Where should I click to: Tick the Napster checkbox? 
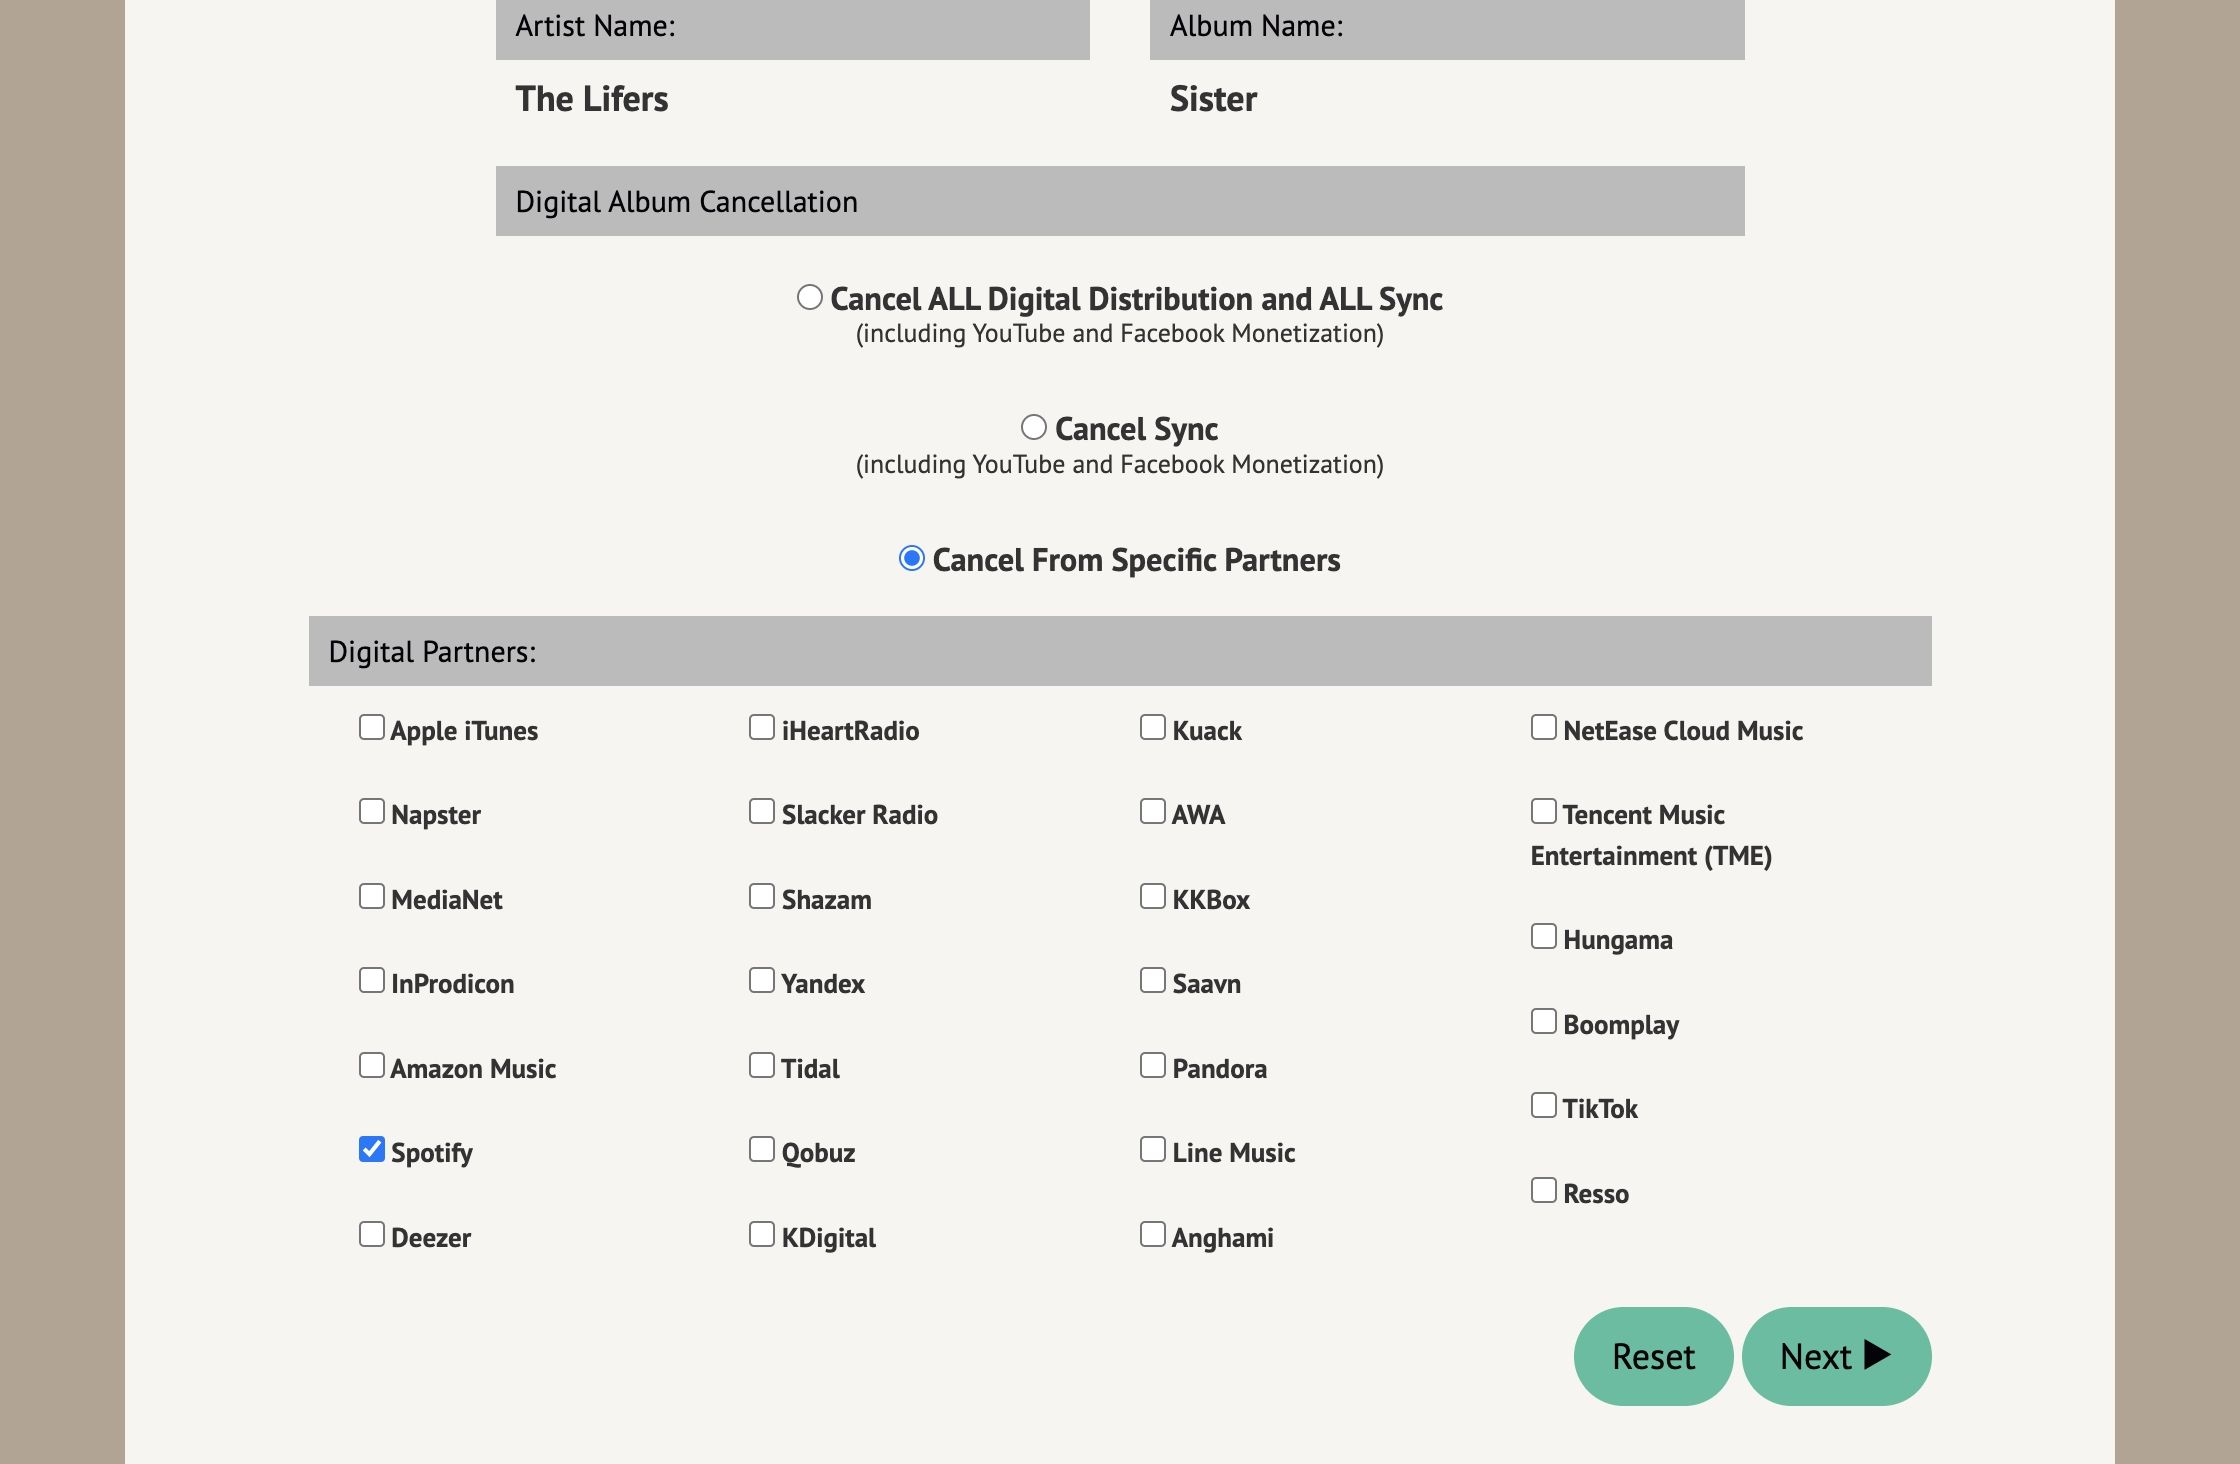pos(372,811)
